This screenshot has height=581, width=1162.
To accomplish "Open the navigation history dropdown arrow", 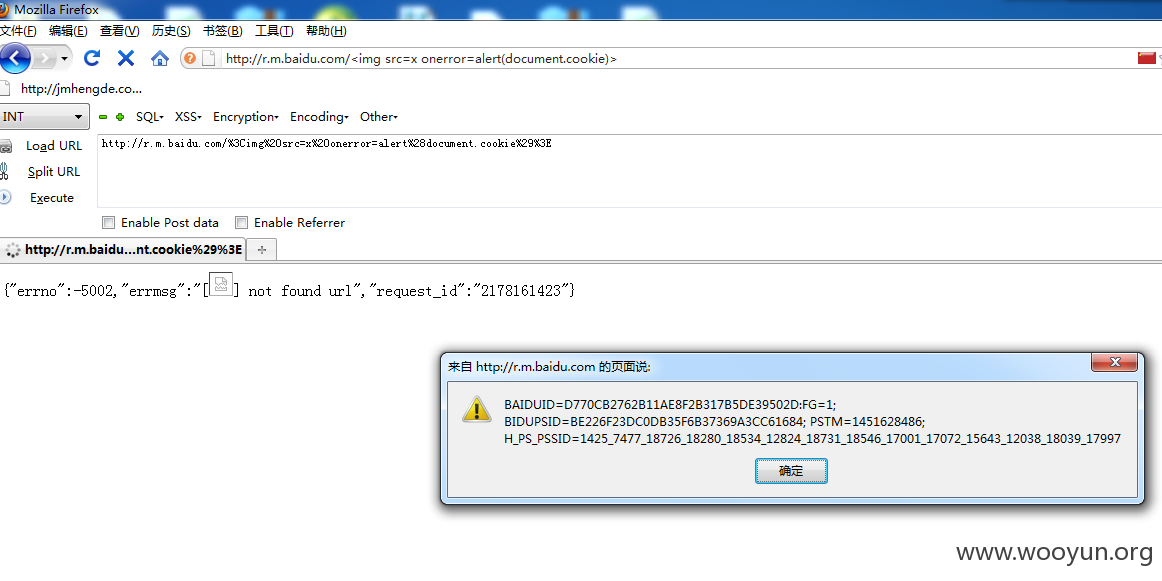I will (x=64, y=58).
